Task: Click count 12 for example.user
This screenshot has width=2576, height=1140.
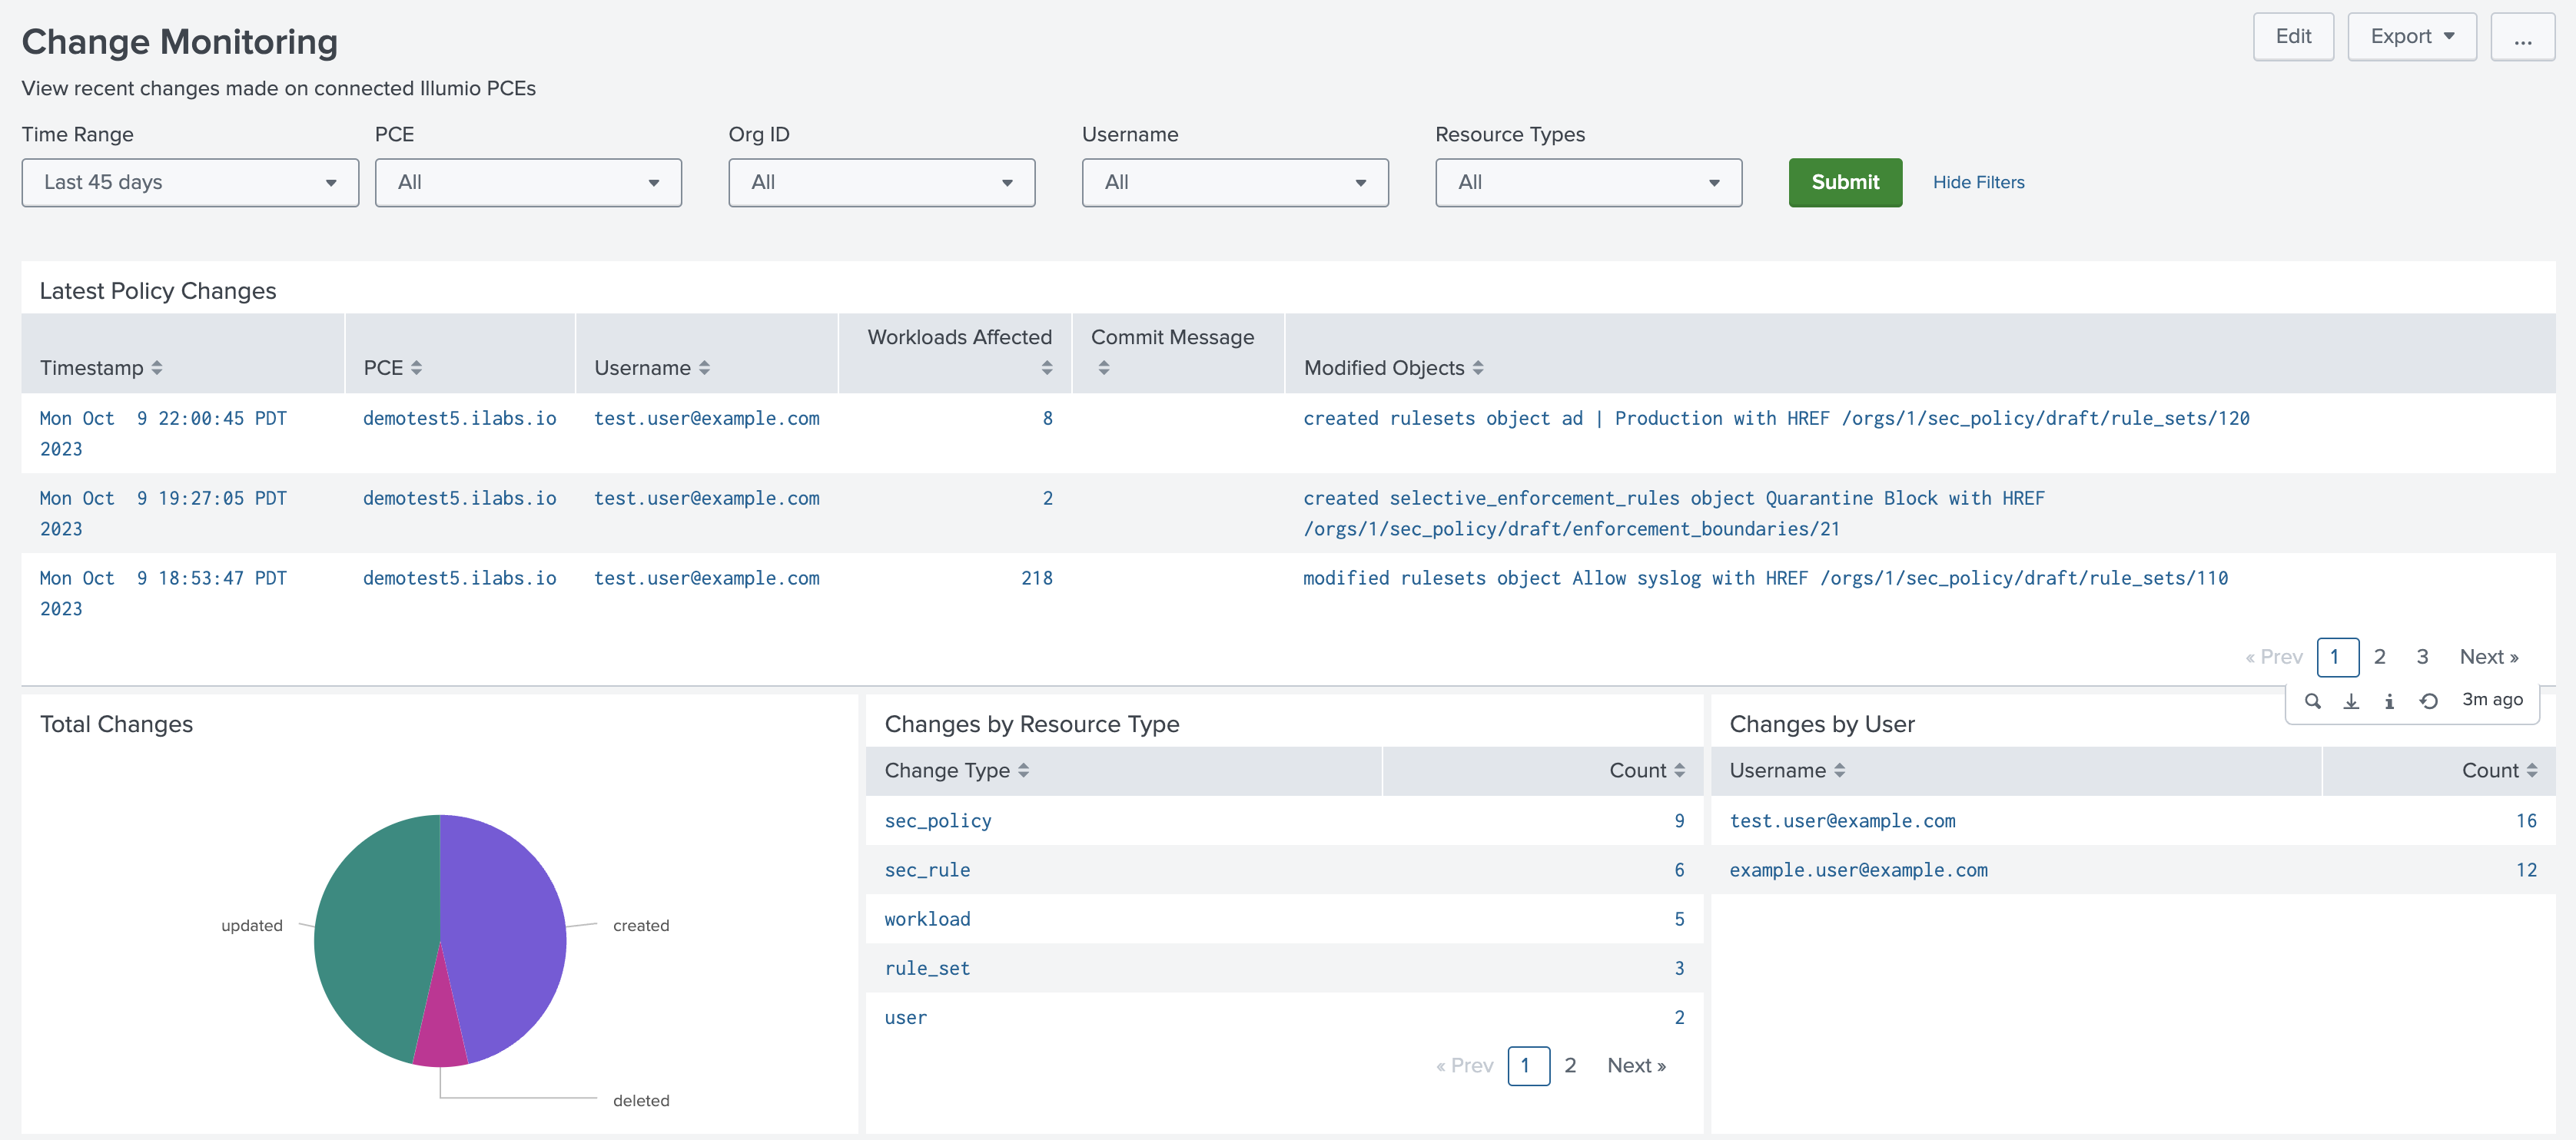Action: point(2526,870)
